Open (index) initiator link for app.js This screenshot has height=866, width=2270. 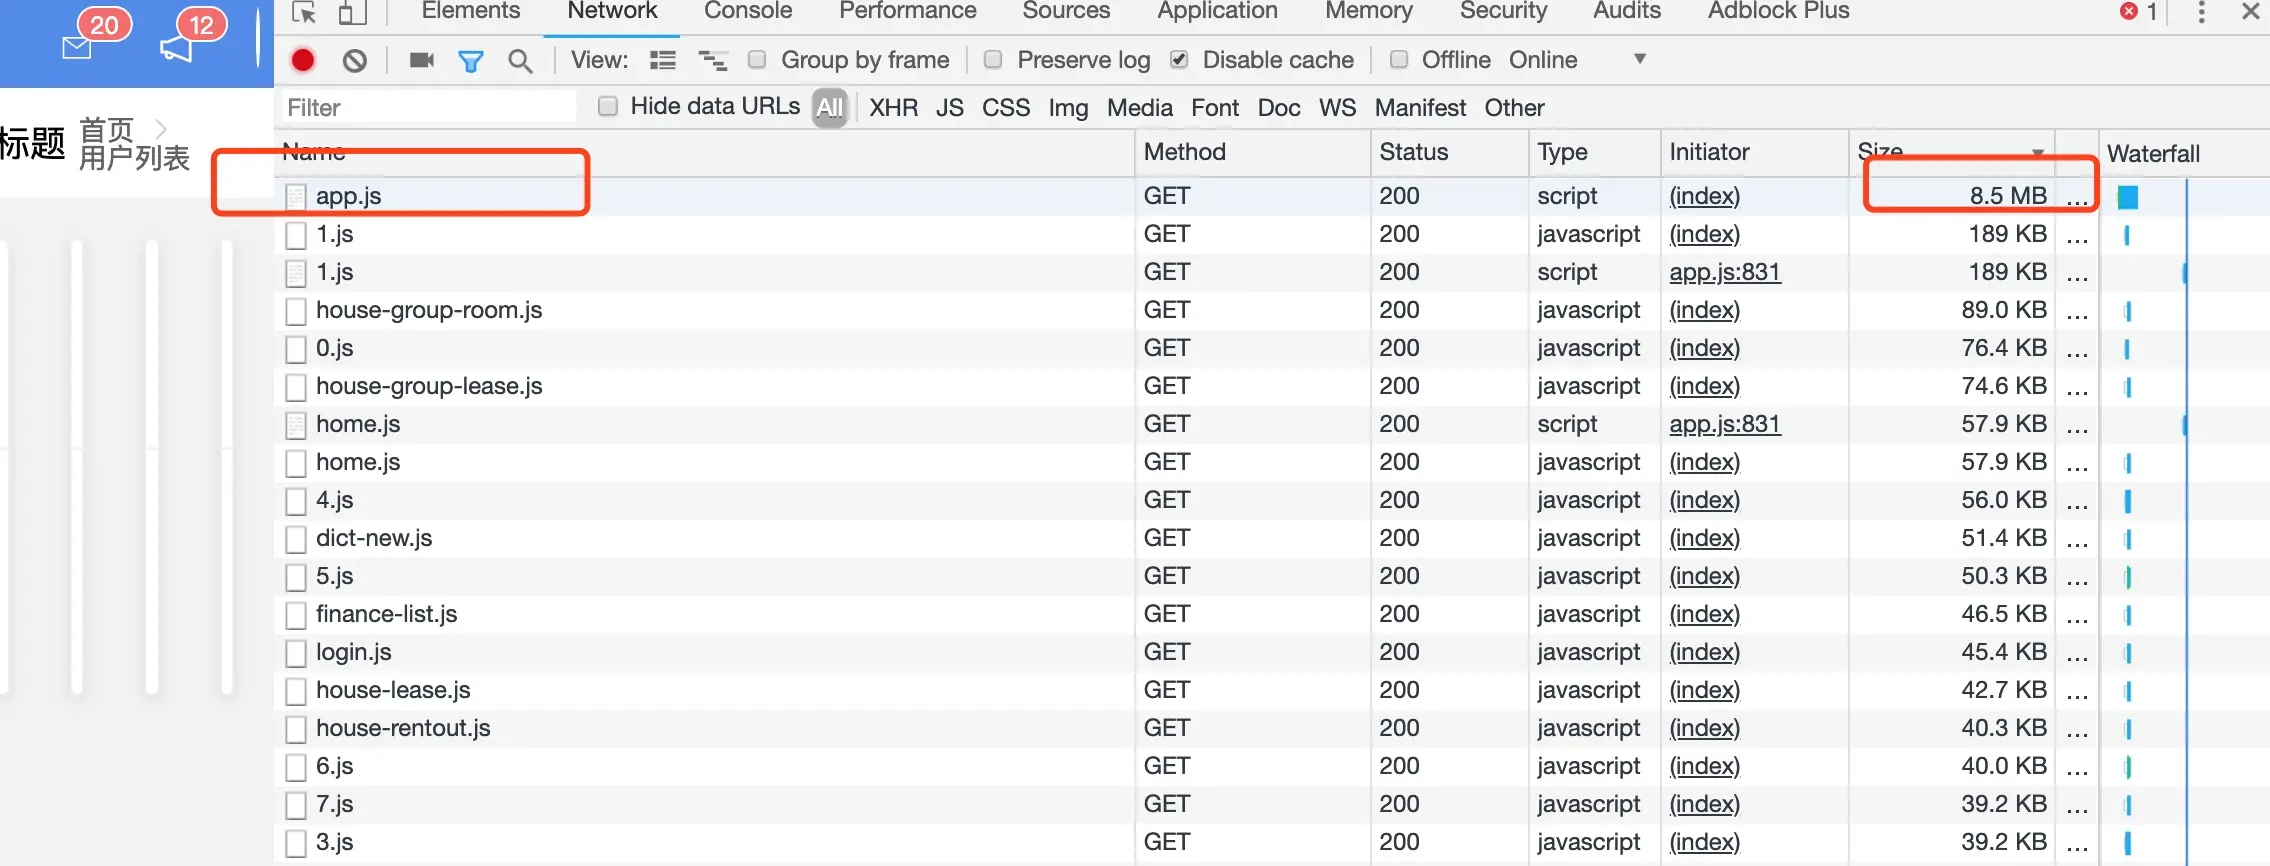coord(1704,196)
